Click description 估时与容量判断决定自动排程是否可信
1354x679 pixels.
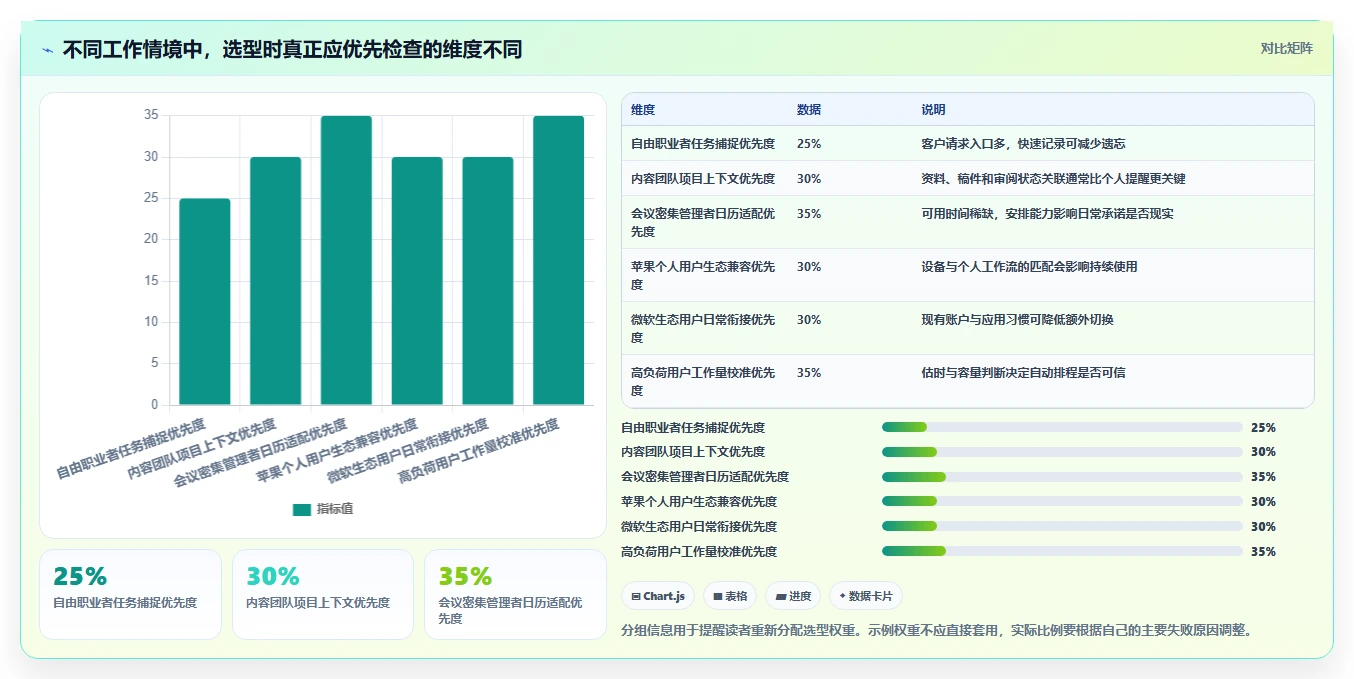1023,373
